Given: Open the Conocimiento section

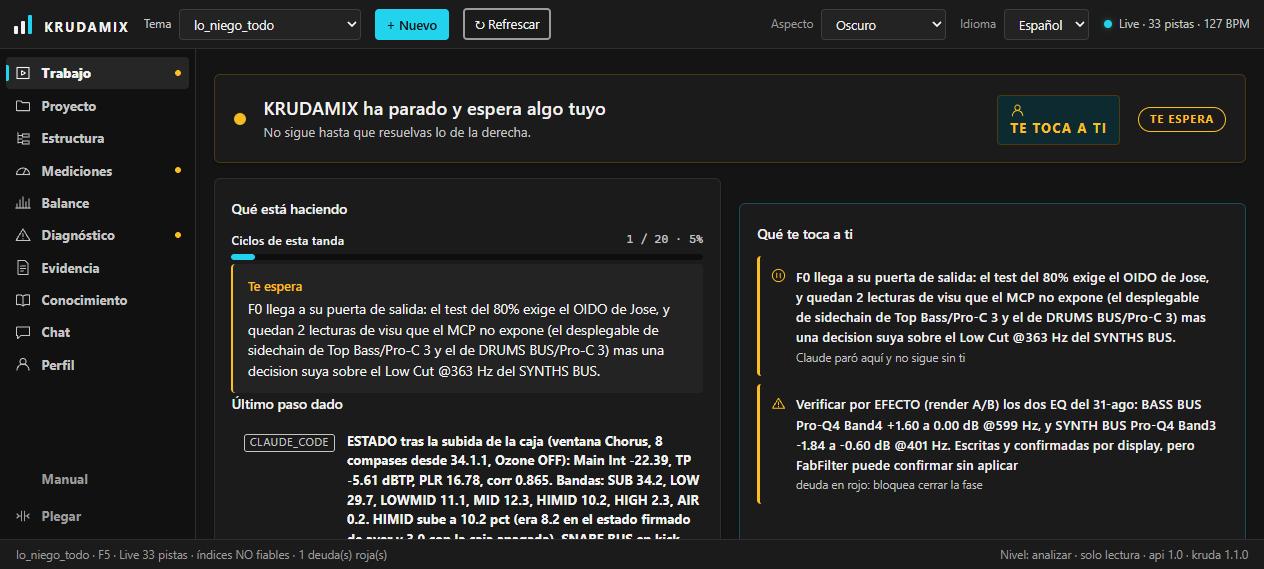Looking at the screenshot, I should pos(97,300).
